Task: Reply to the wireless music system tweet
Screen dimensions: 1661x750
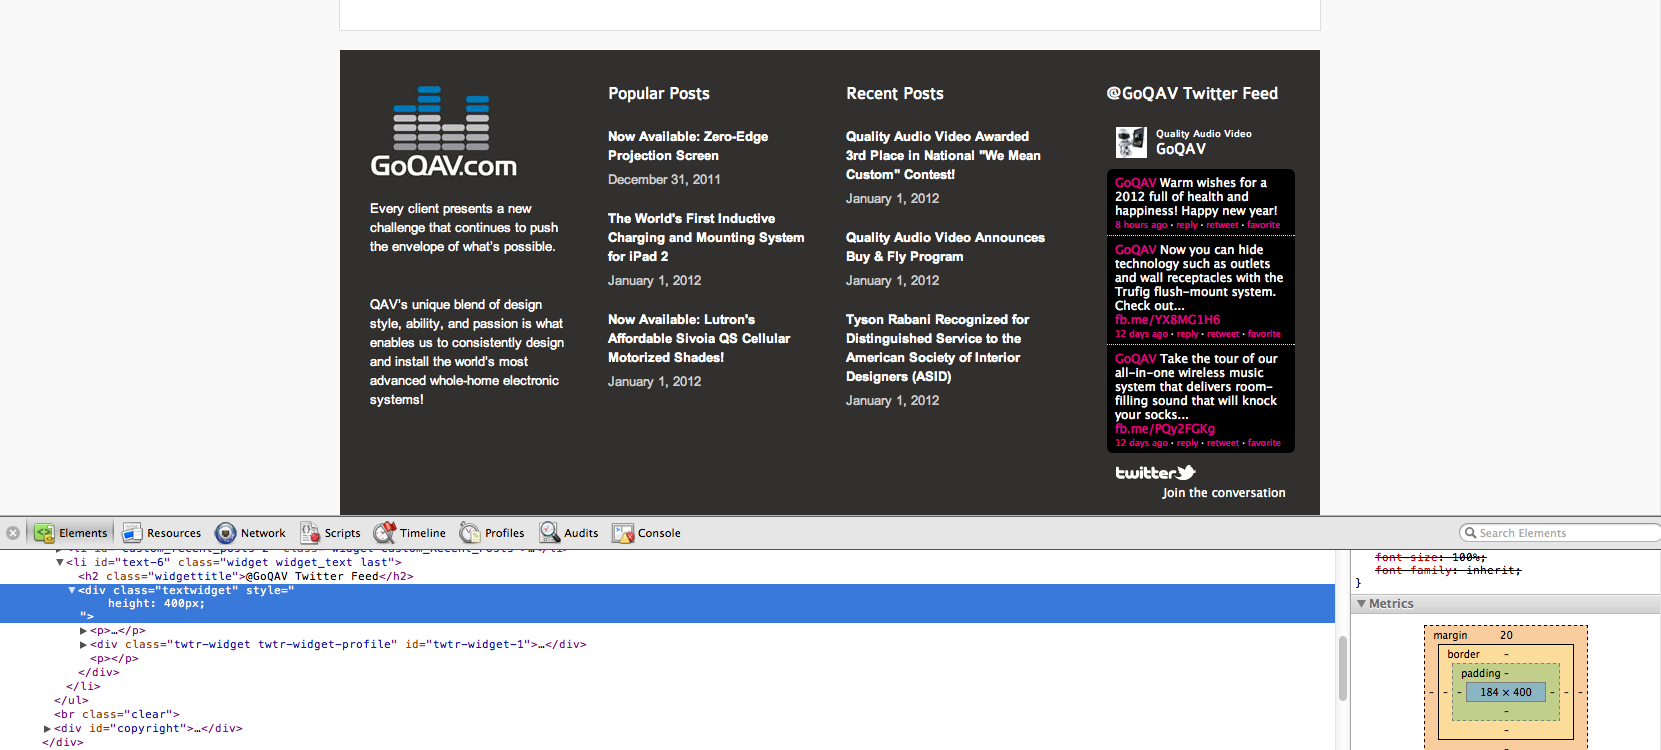Action: [1187, 443]
